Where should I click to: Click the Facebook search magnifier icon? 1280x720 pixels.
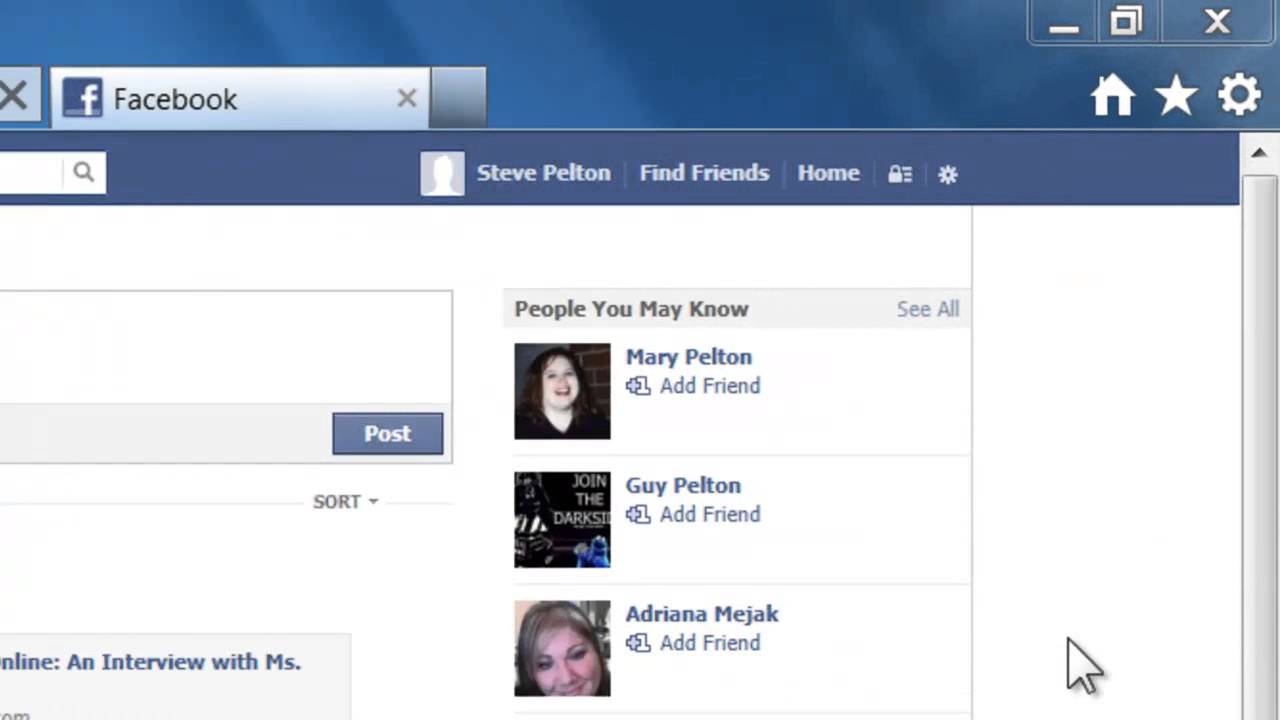tap(84, 172)
